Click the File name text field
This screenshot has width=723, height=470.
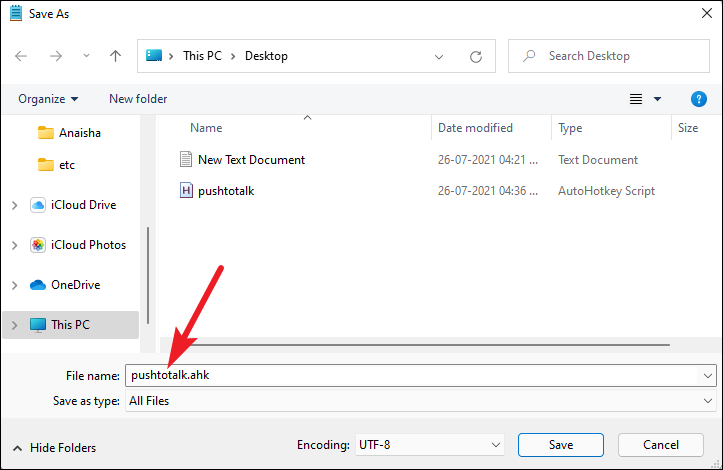pyautogui.click(x=410, y=375)
